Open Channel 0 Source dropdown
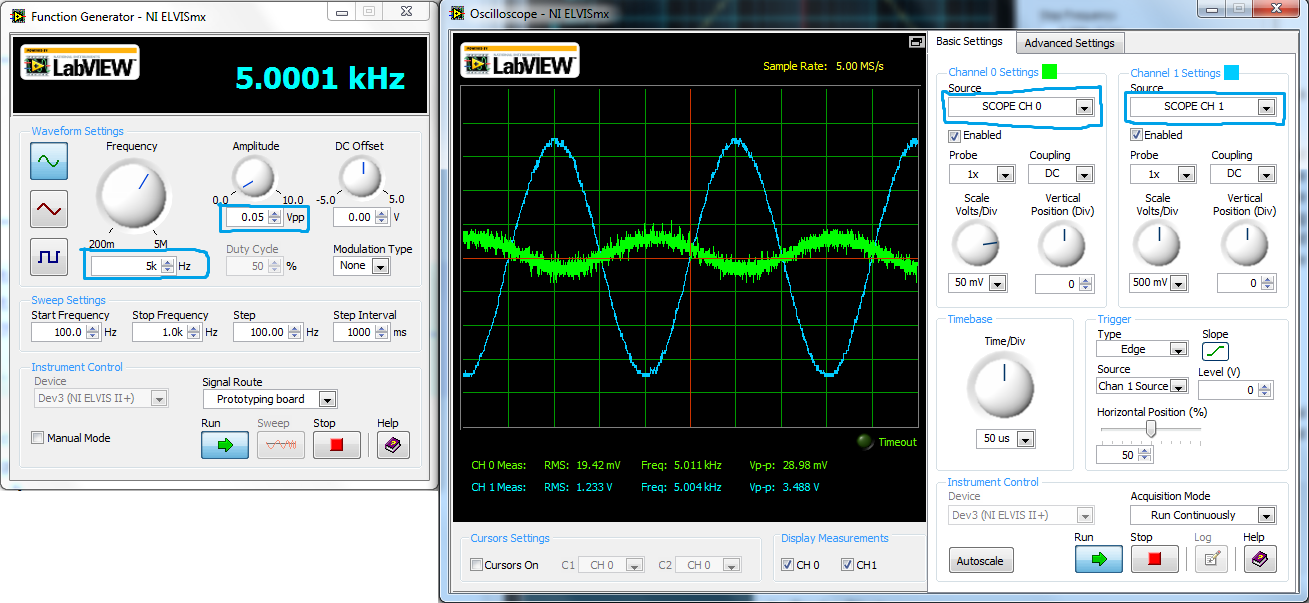 point(1084,107)
